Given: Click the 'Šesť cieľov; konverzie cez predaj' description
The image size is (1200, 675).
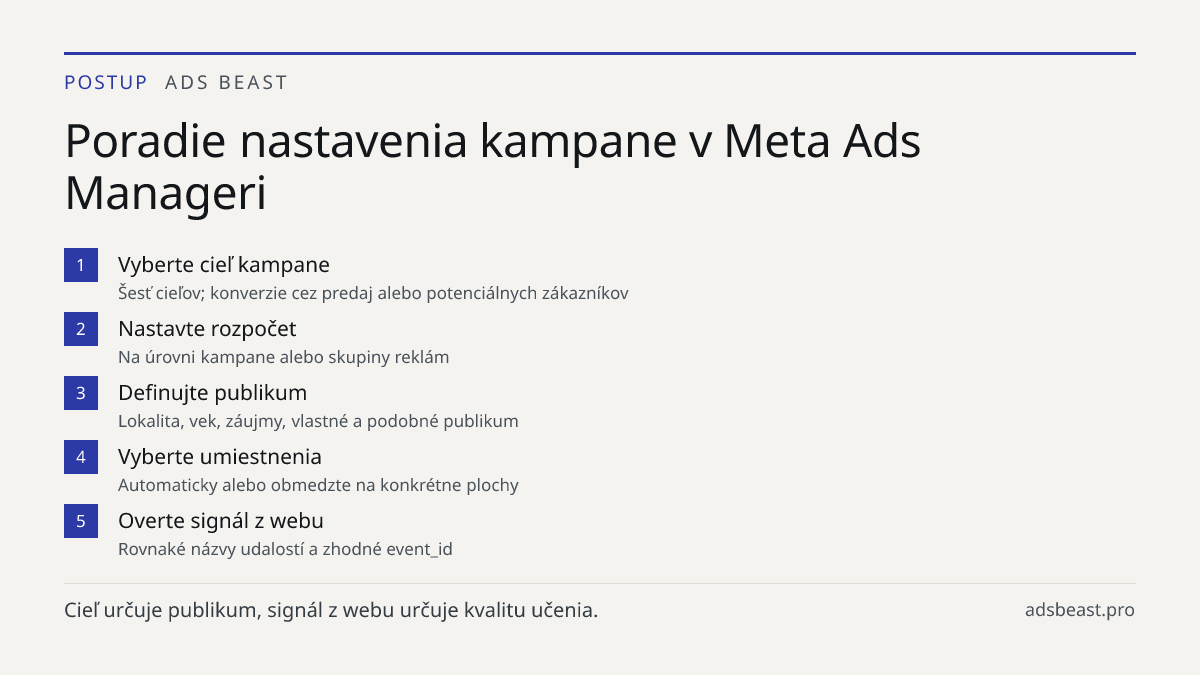Looking at the screenshot, I should click(x=373, y=293).
